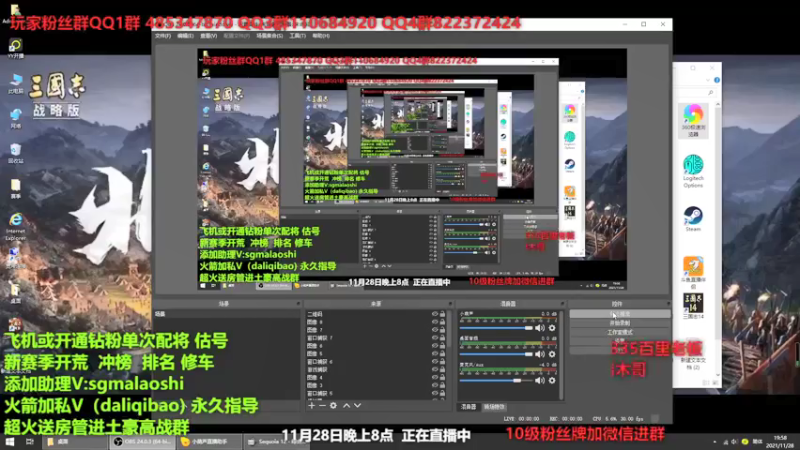Mute the 桌面音频 speaker icon
Image resolution: width=800 pixels, height=450 pixels.
(x=540, y=354)
